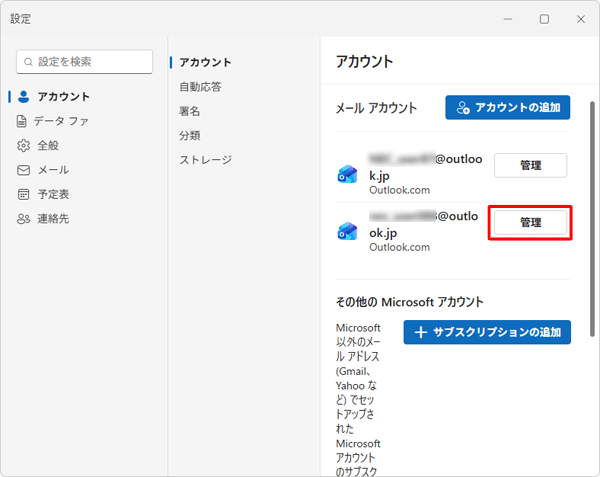Click 管理 for the first outlook.jp account

click(530, 165)
